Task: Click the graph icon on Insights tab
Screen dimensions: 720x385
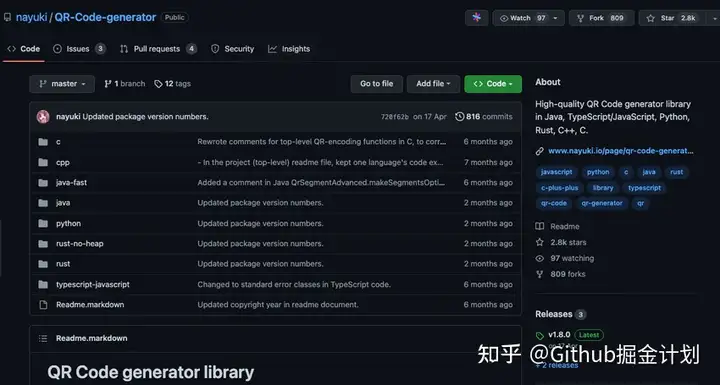Action: click(x=272, y=49)
